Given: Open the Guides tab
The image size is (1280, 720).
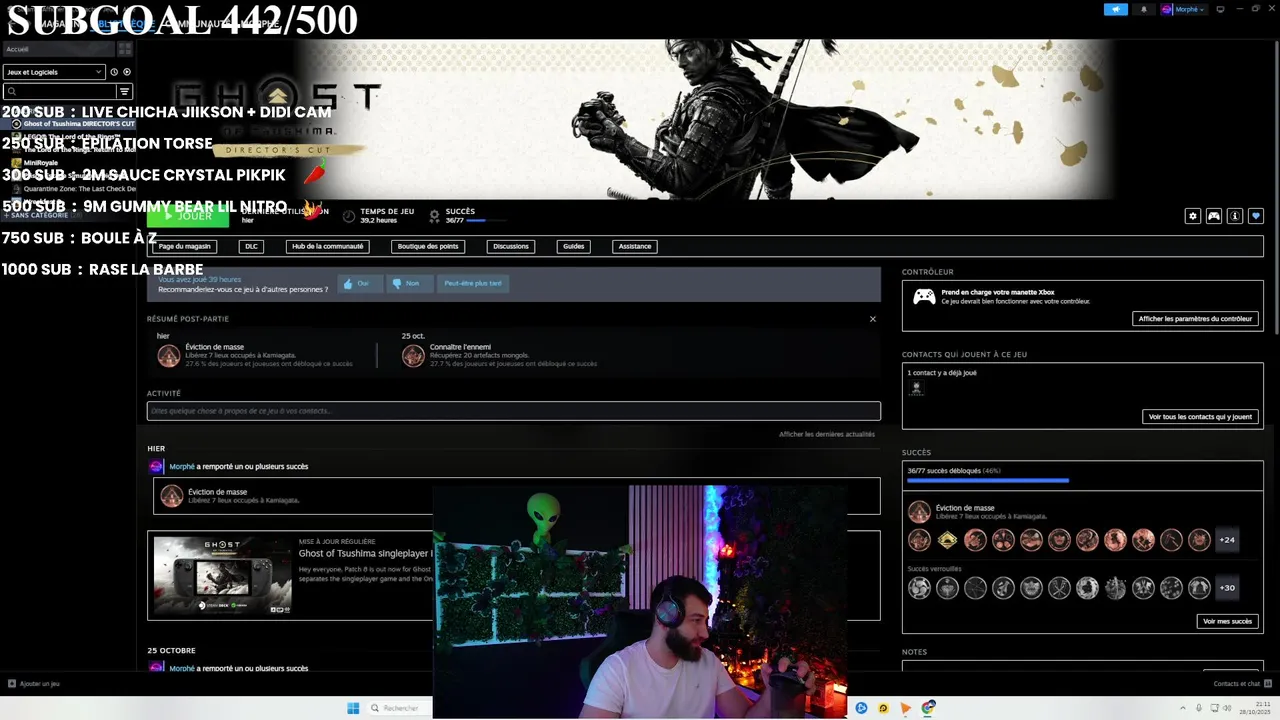Looking at the screenshot, I should 573,246.
